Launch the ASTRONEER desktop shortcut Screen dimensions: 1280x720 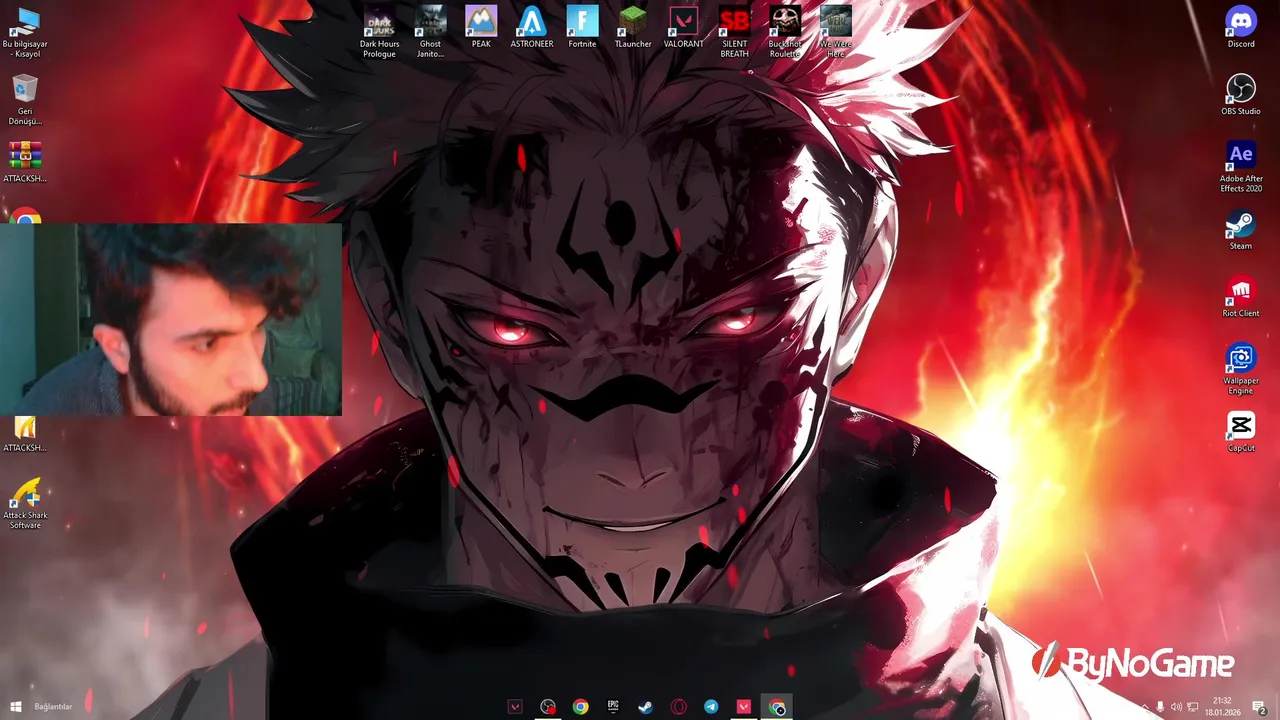[x=531, y=27]
